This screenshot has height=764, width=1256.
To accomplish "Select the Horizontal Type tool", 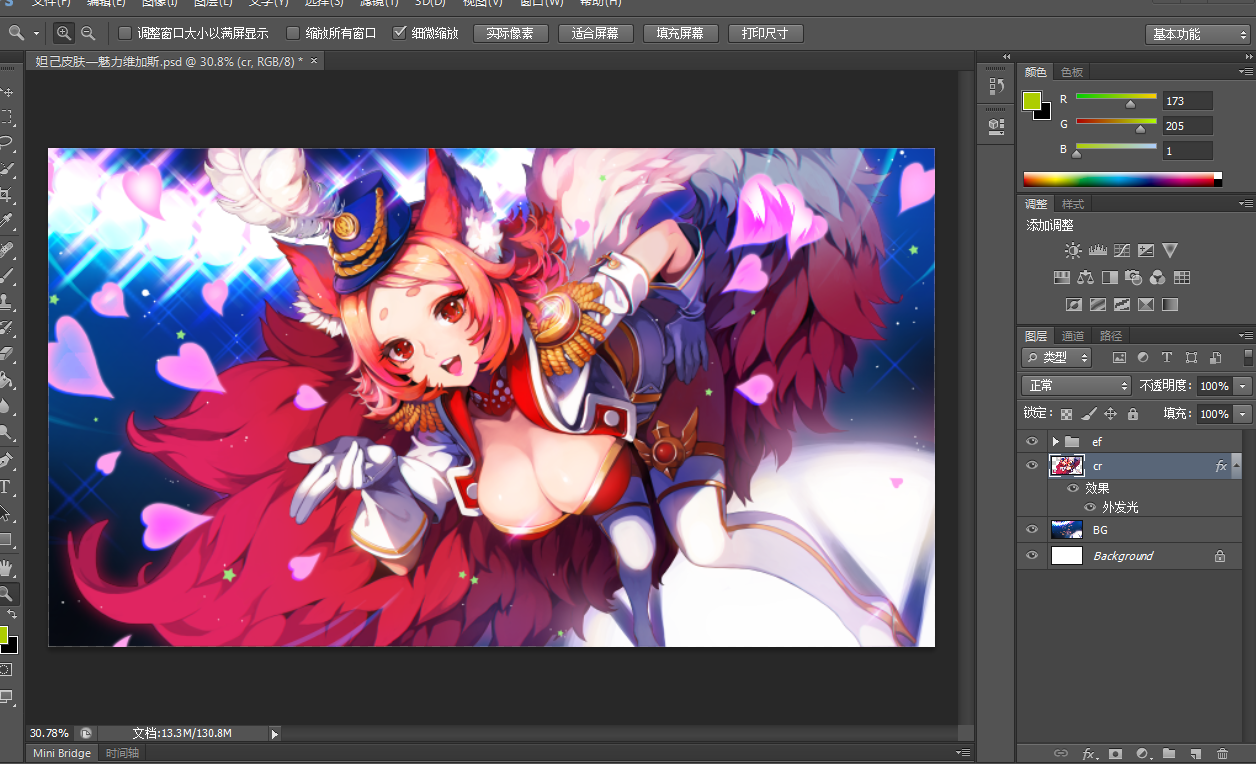I will point(7,487).
